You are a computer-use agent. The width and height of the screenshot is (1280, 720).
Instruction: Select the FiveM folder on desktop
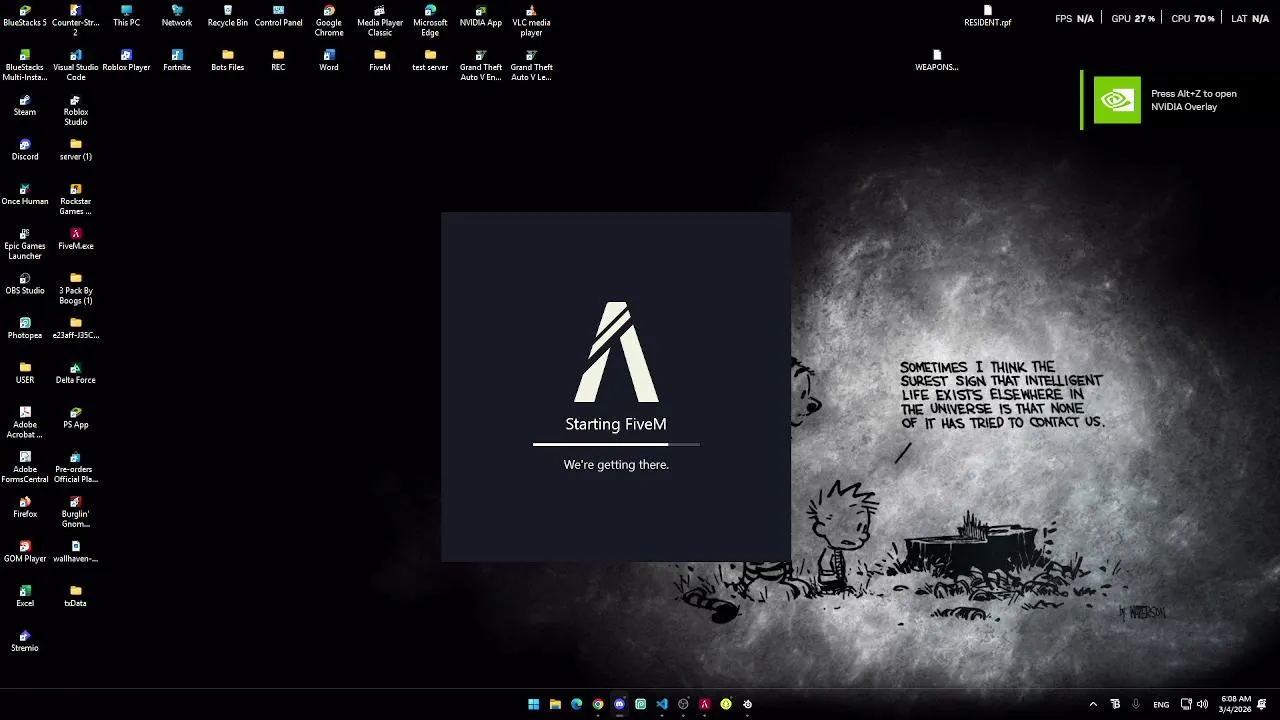(x=380, y=61)
